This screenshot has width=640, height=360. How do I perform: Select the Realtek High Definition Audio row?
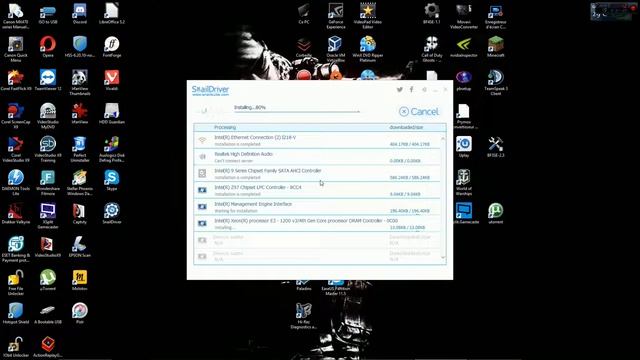point(317,157)
